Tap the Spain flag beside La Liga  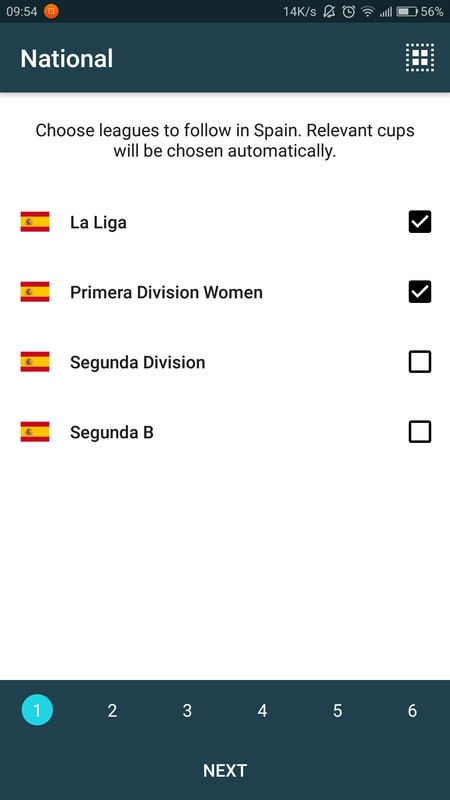point(35,222)
